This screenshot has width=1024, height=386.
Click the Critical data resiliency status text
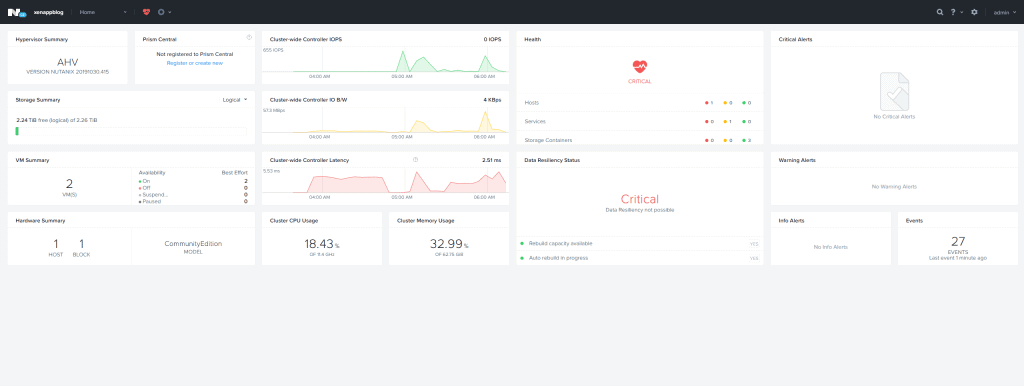639,199
